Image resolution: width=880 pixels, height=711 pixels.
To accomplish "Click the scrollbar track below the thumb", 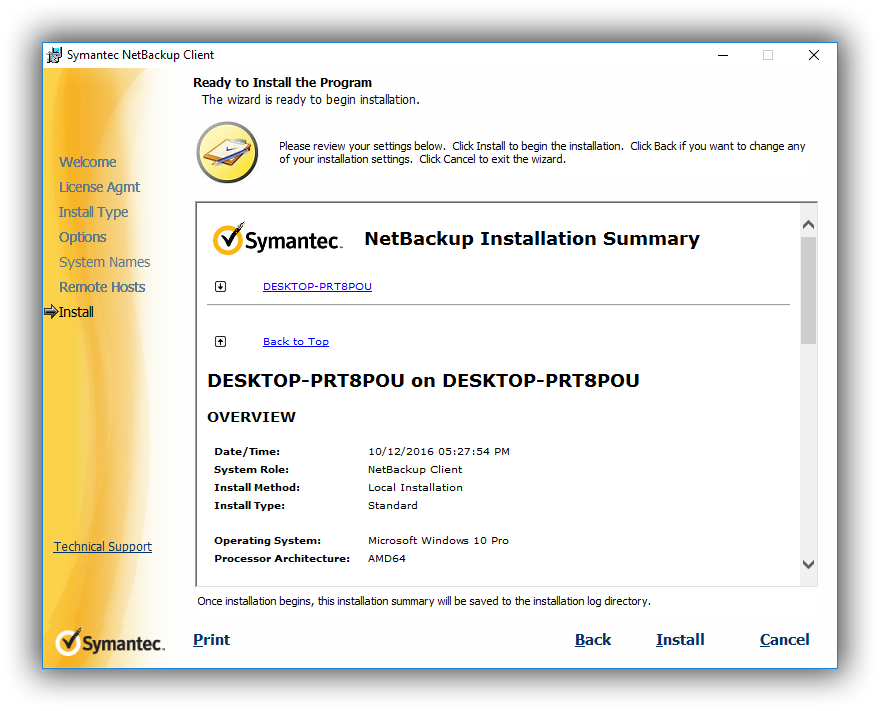I will pos(808,449).
